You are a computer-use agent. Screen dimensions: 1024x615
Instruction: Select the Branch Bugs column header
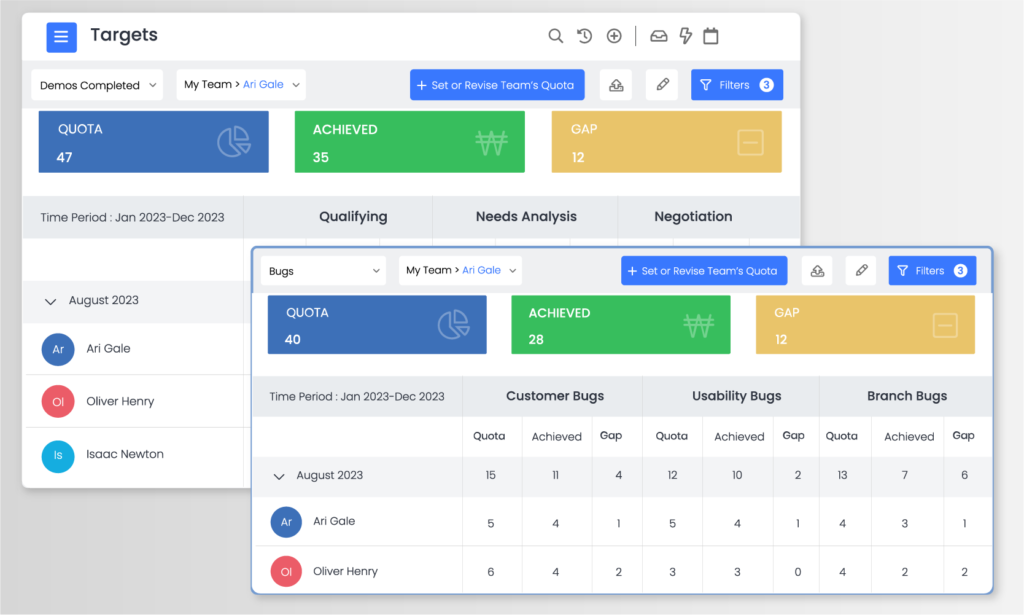[x=907, y=396]
